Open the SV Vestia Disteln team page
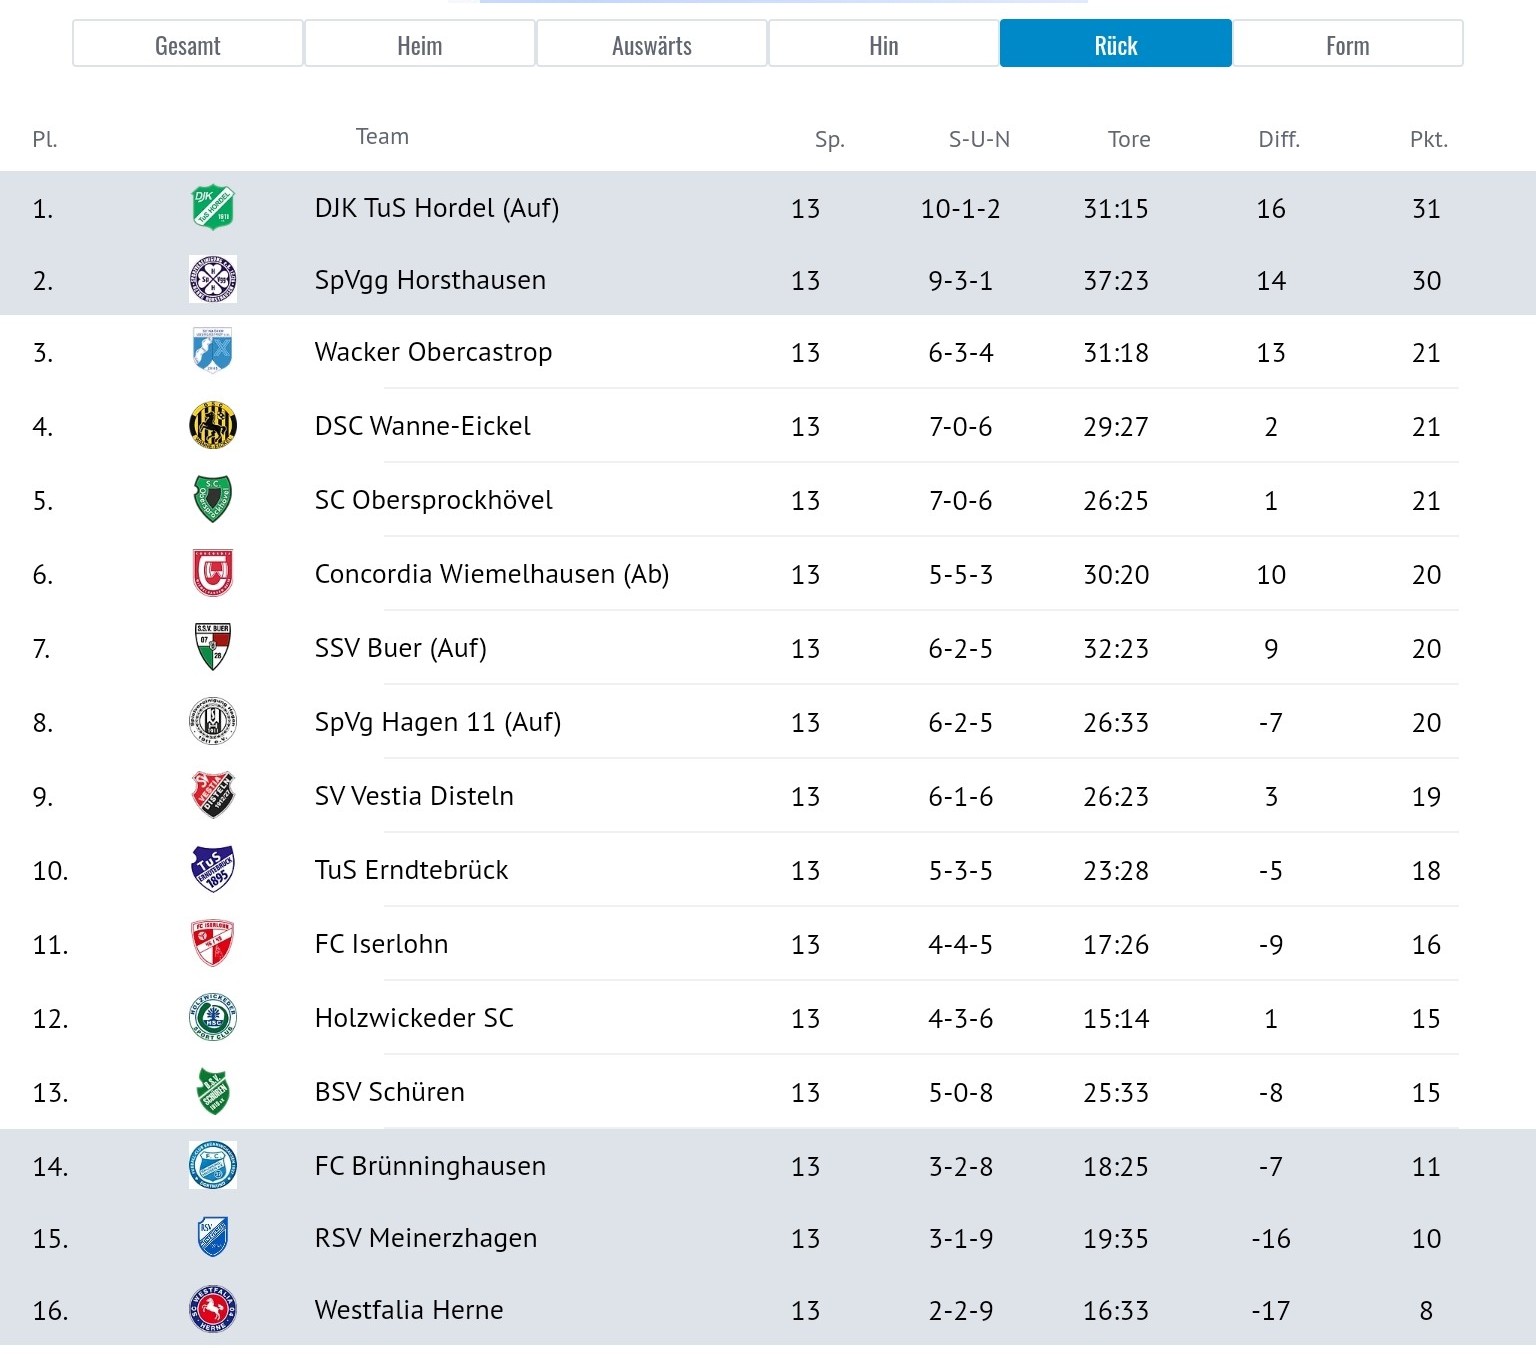The height and width of the screenshot is (1354, 1536). 414,796
